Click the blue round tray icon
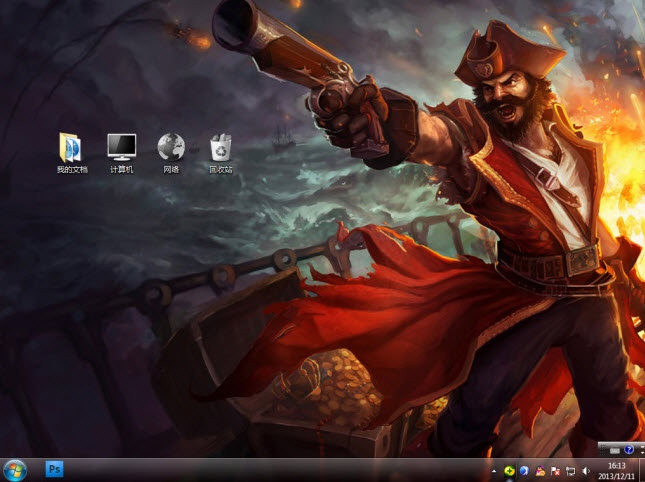This screenshot has width=645, height=482. click(524, 471)
